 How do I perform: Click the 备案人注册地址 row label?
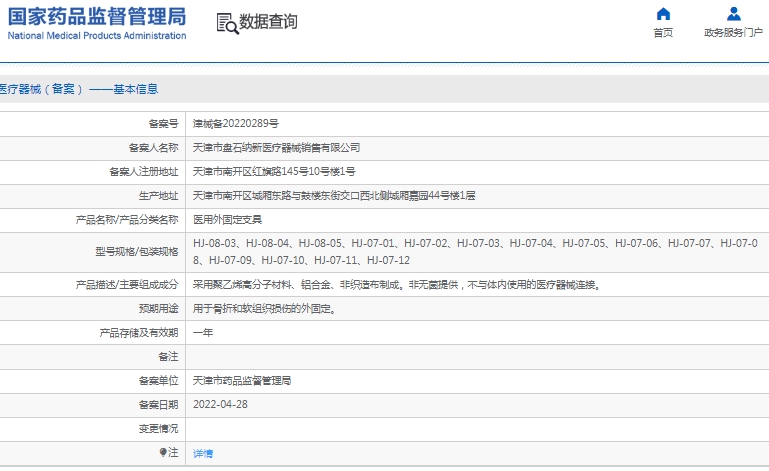click(x=144, y=172)
